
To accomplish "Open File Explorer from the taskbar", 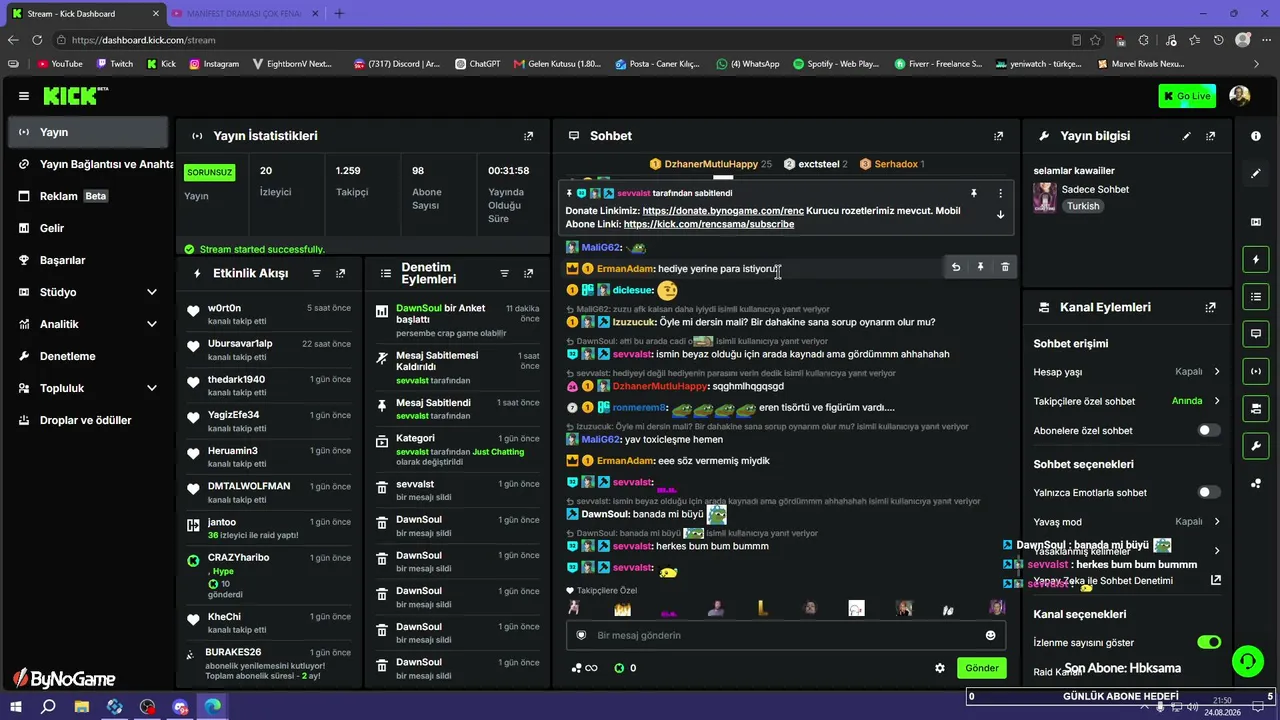I will pyautogui.click(x=82, y=707).
